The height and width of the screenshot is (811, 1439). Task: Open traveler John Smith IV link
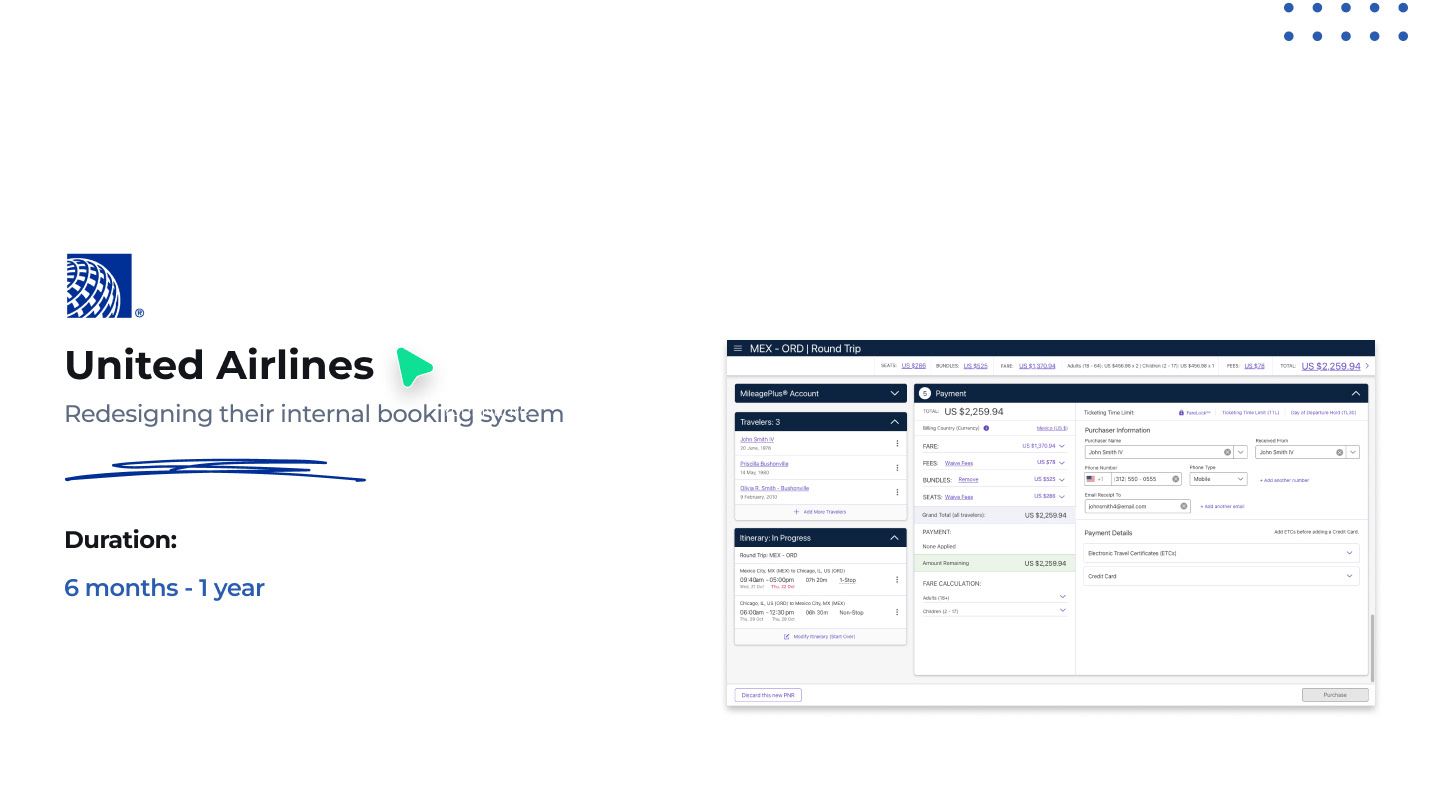click(757, 439)
